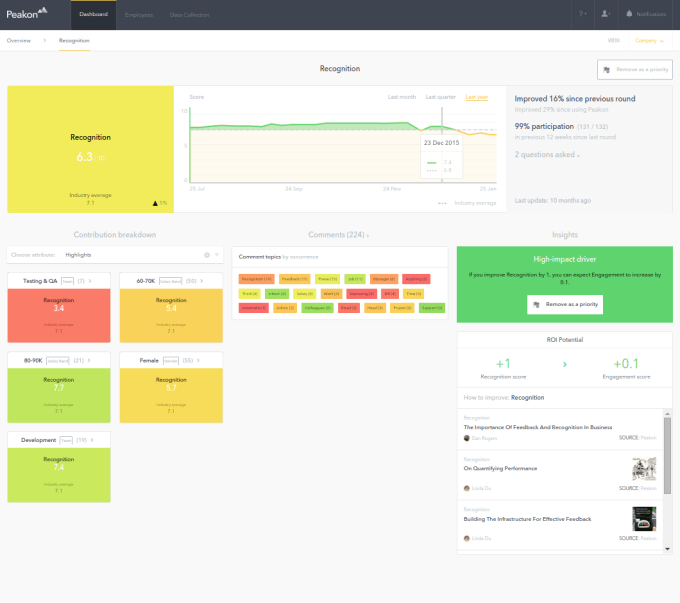
Task: Expand the Testing & QA card header
Action: pyautogui.click(x=59, y=281)
